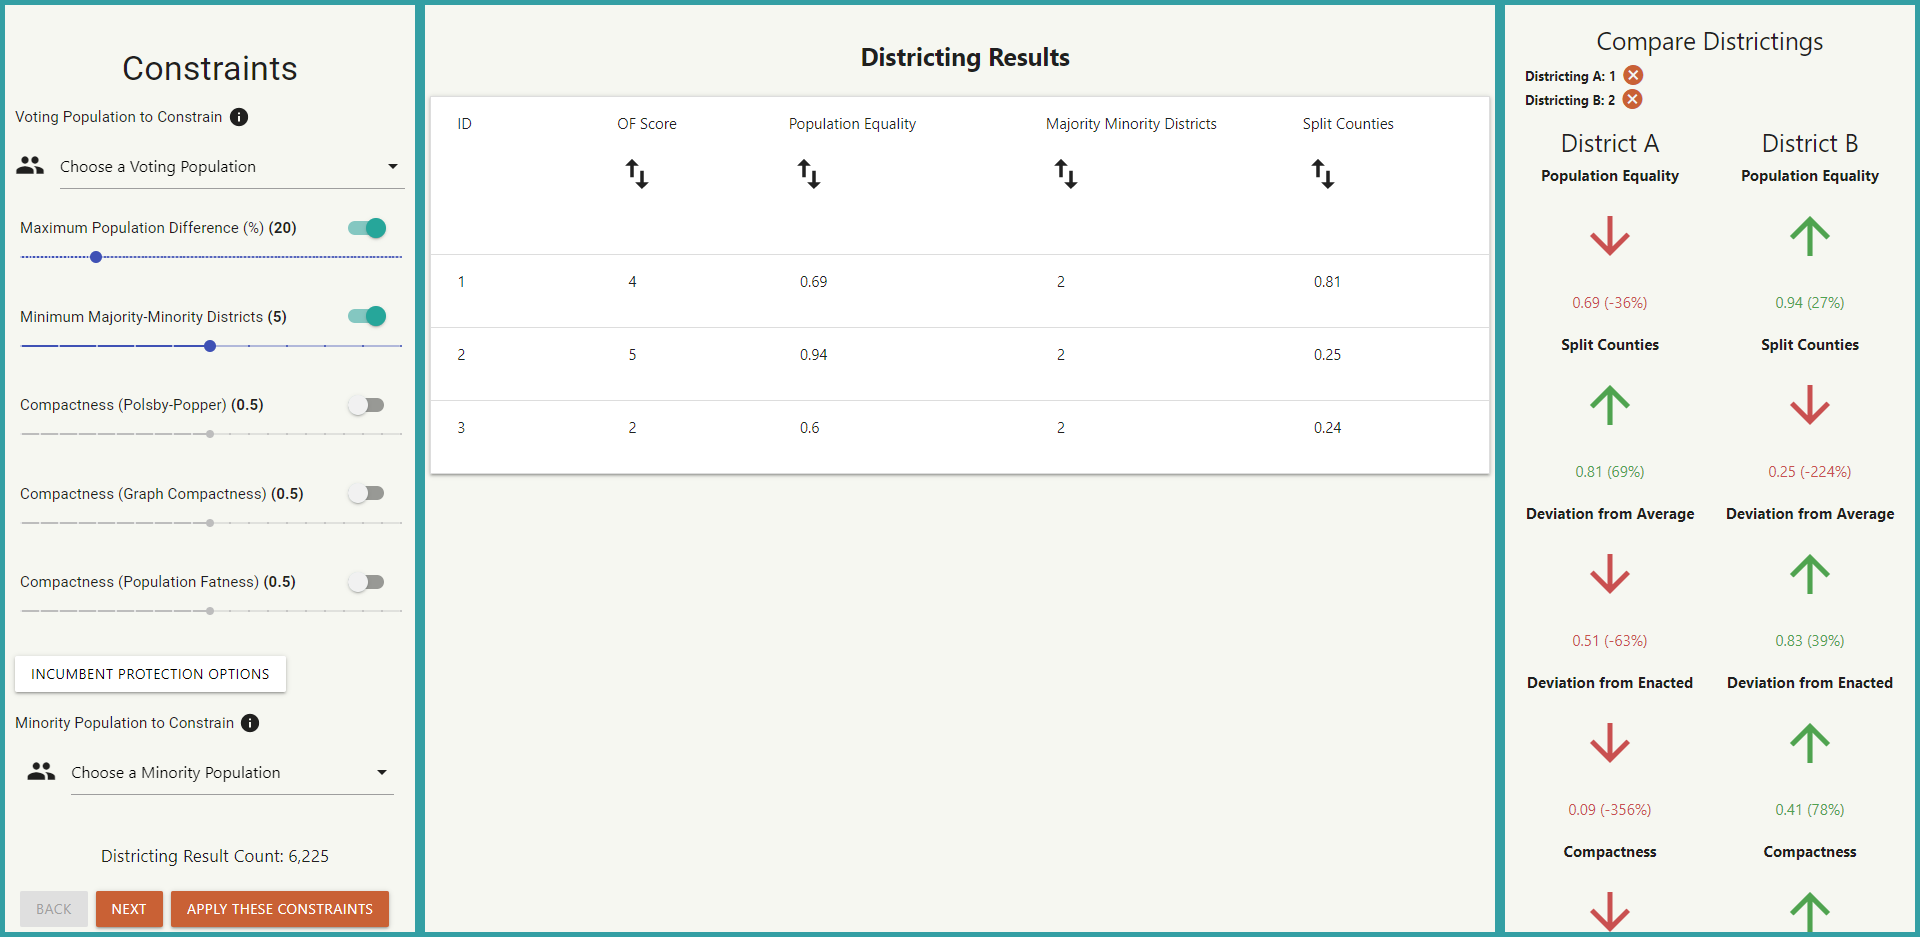Image resolution: width=1920 pixels, height=937 pixels.
Task: Sort the Split Counties column
Action: point(1323,174)
